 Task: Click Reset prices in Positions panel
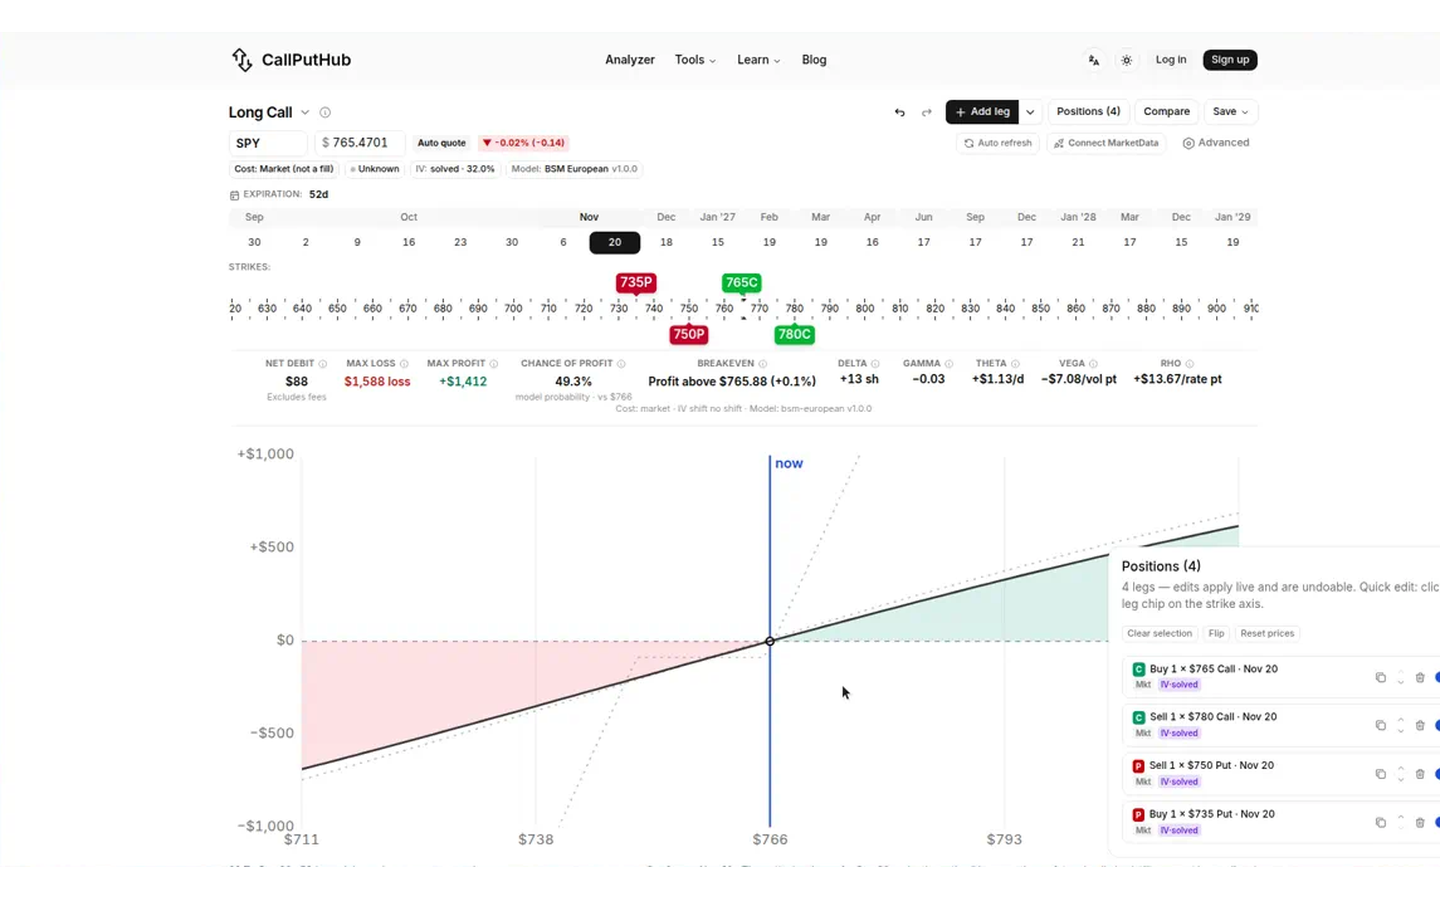pyautogui.click(x=1267, y=633)
